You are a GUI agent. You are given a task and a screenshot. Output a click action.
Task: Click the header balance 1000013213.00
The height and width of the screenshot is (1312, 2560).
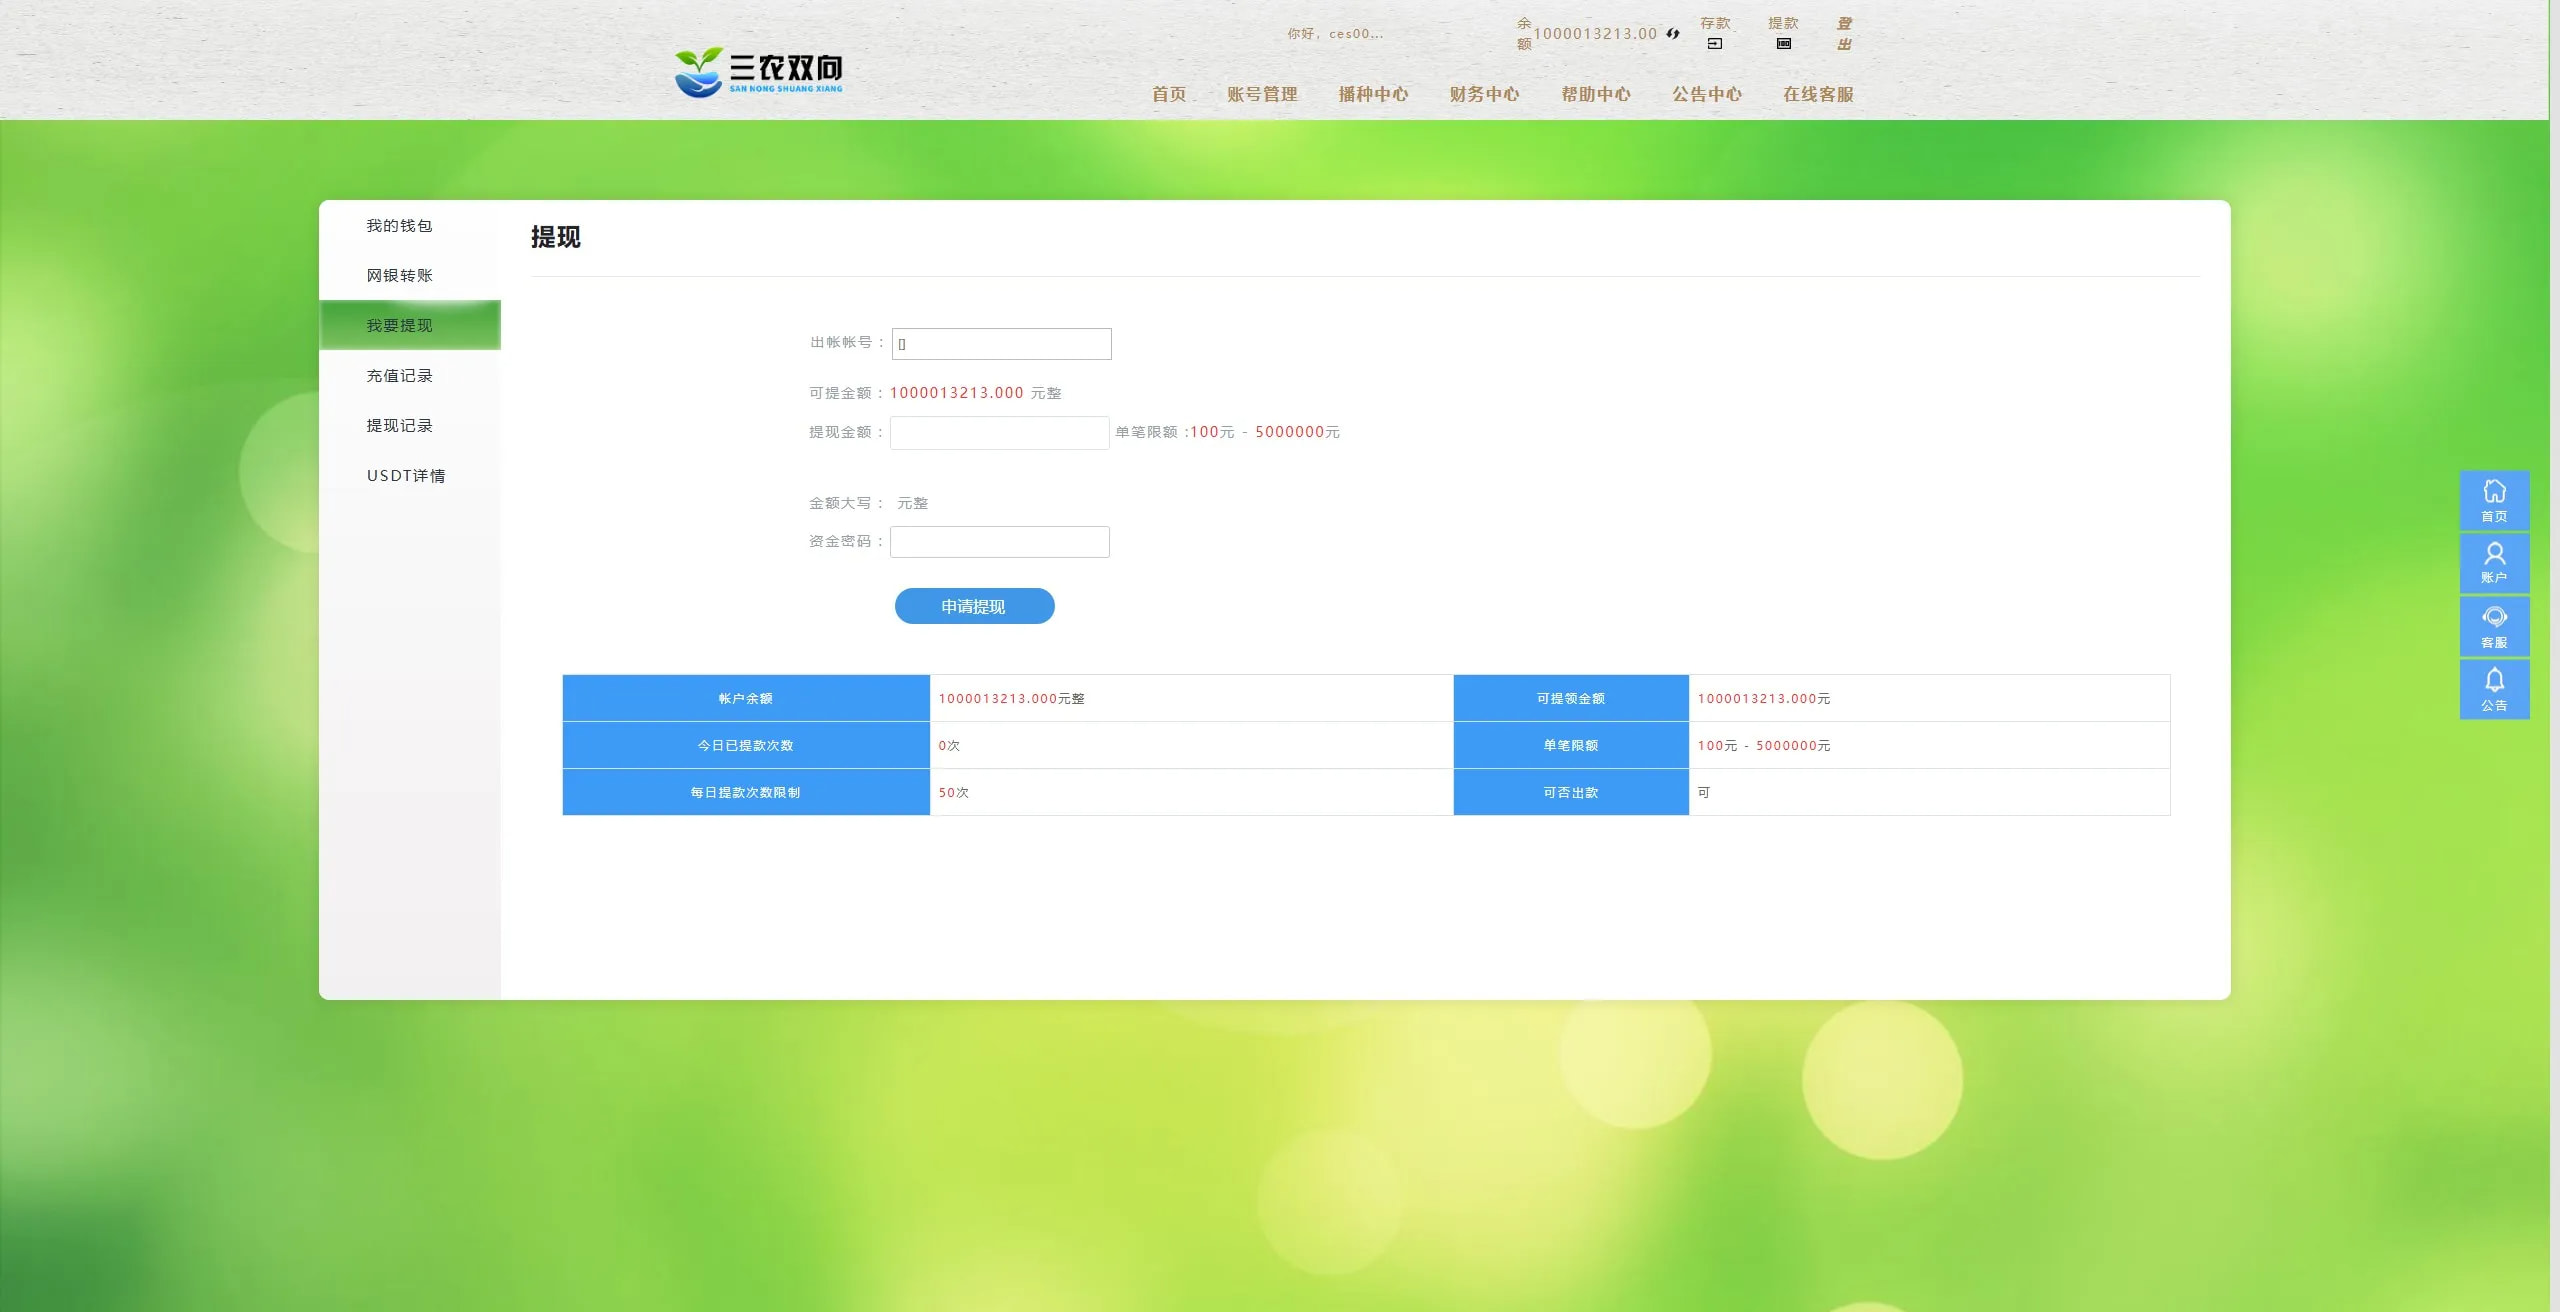coord(1595,34)
